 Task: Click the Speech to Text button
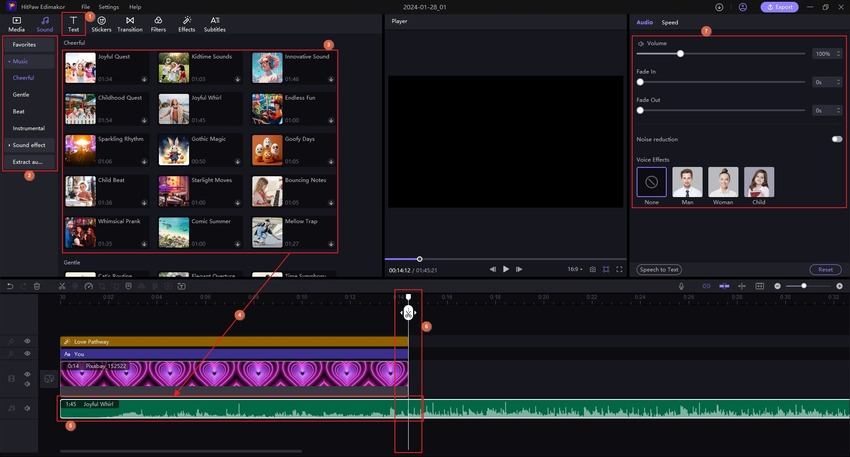(x=659, y=269)
